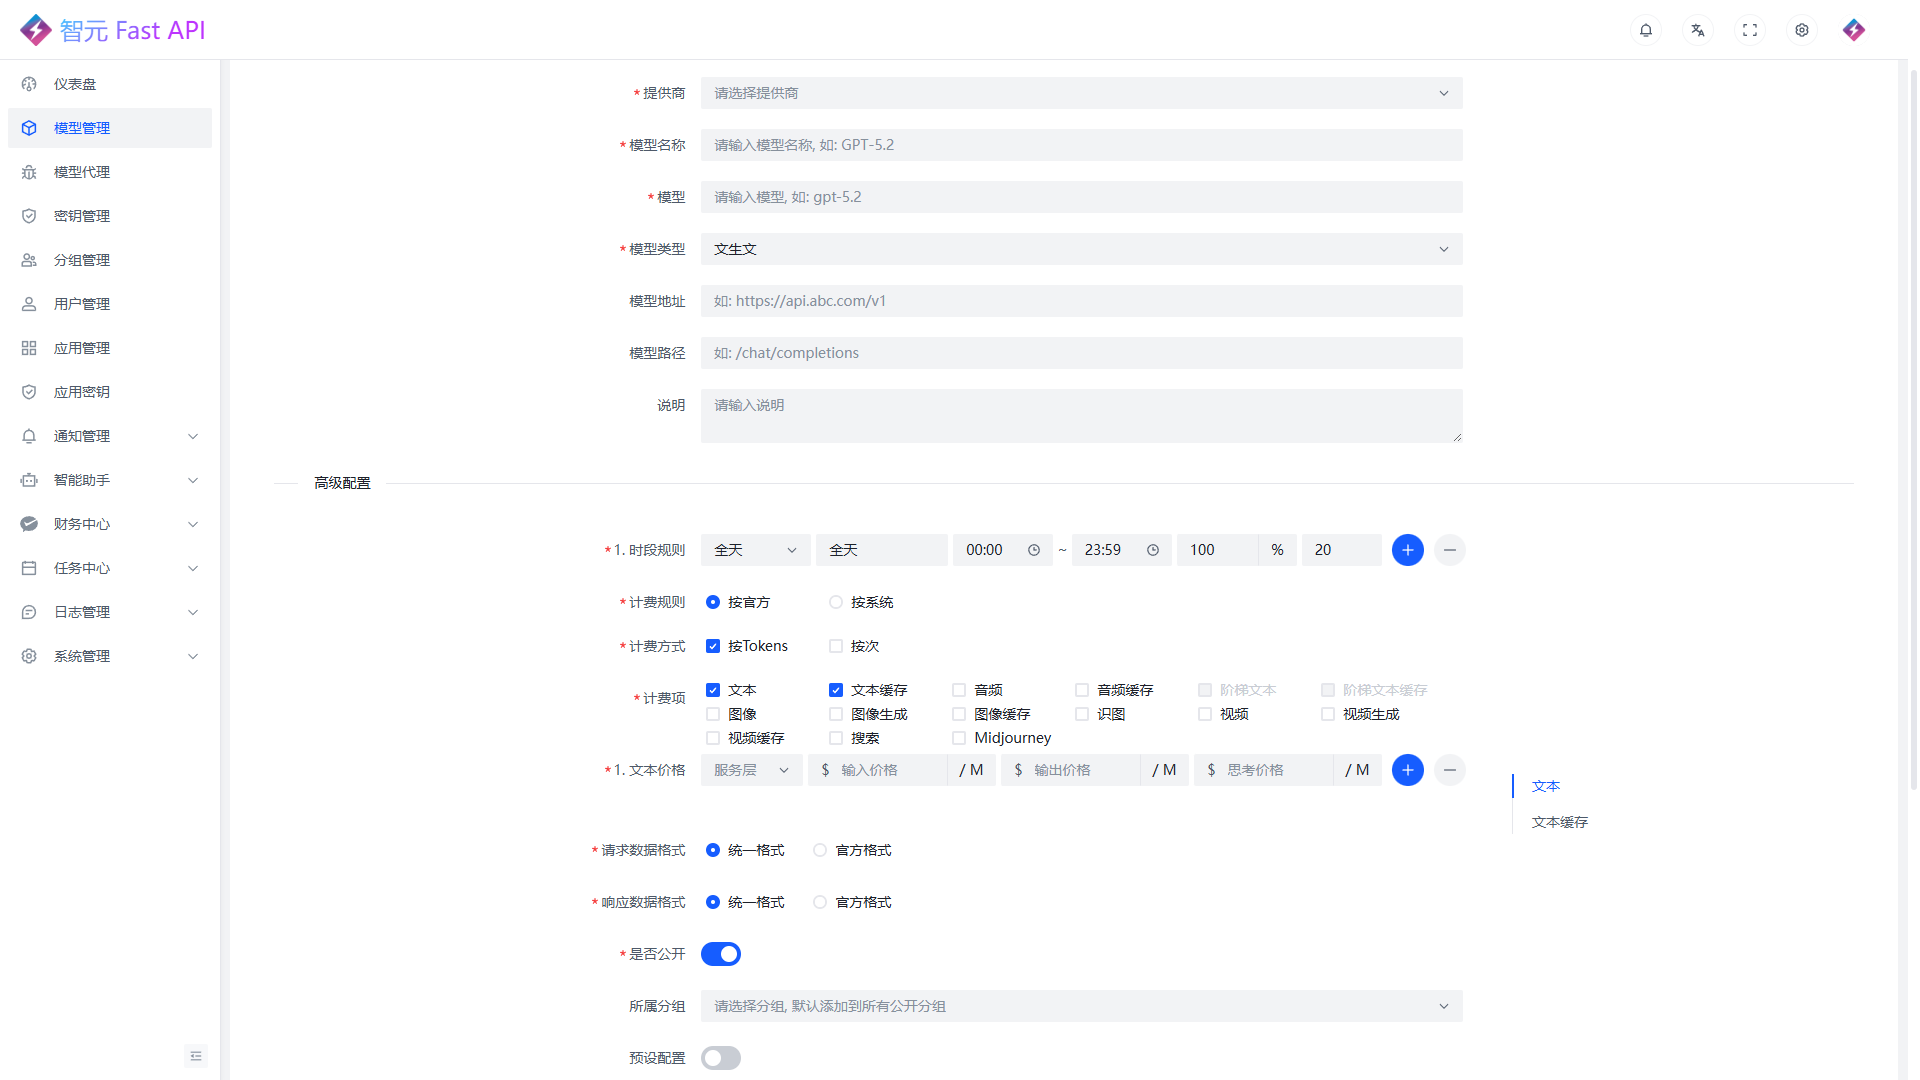The image size is (1920, 1080).
Task: Go to 密钥管理 in sidebar
Action: point(82,216)
